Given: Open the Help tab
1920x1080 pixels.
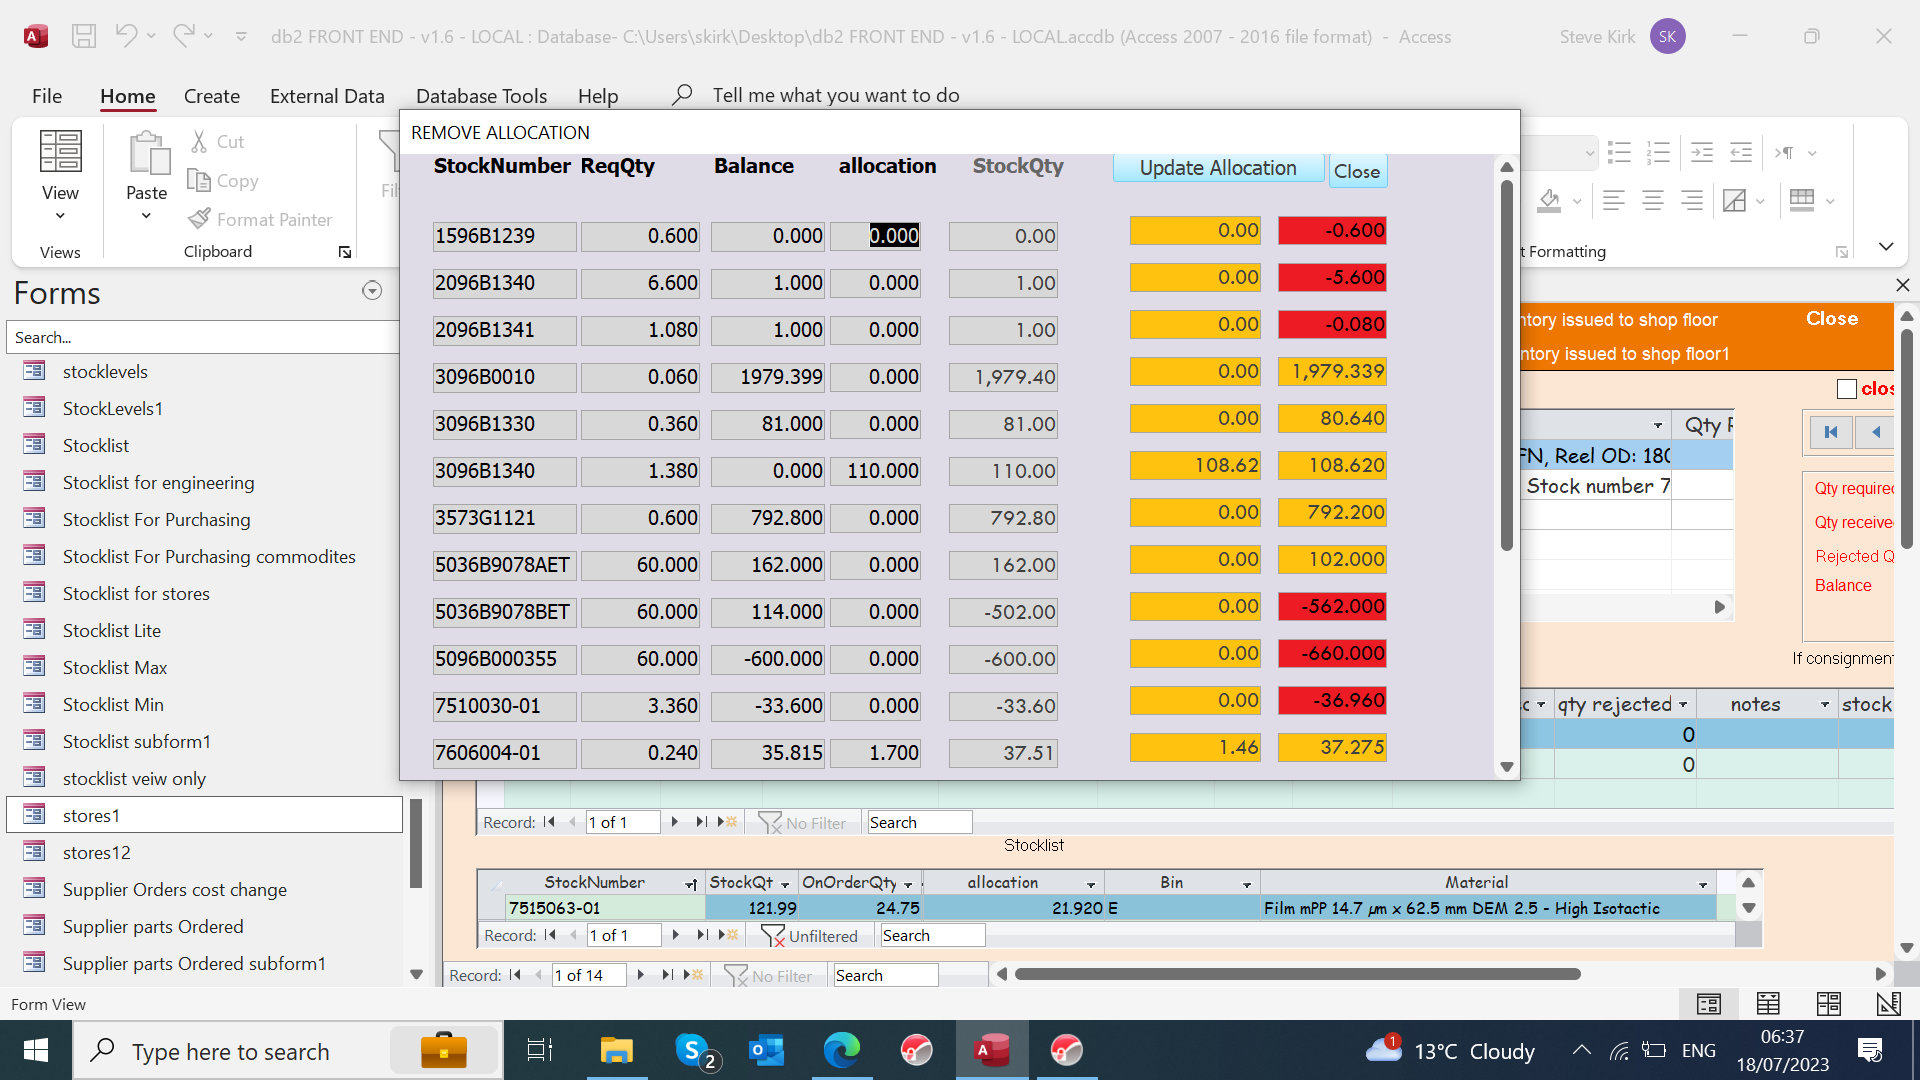Looking at the screenshot, I should [x=598, y=96].
